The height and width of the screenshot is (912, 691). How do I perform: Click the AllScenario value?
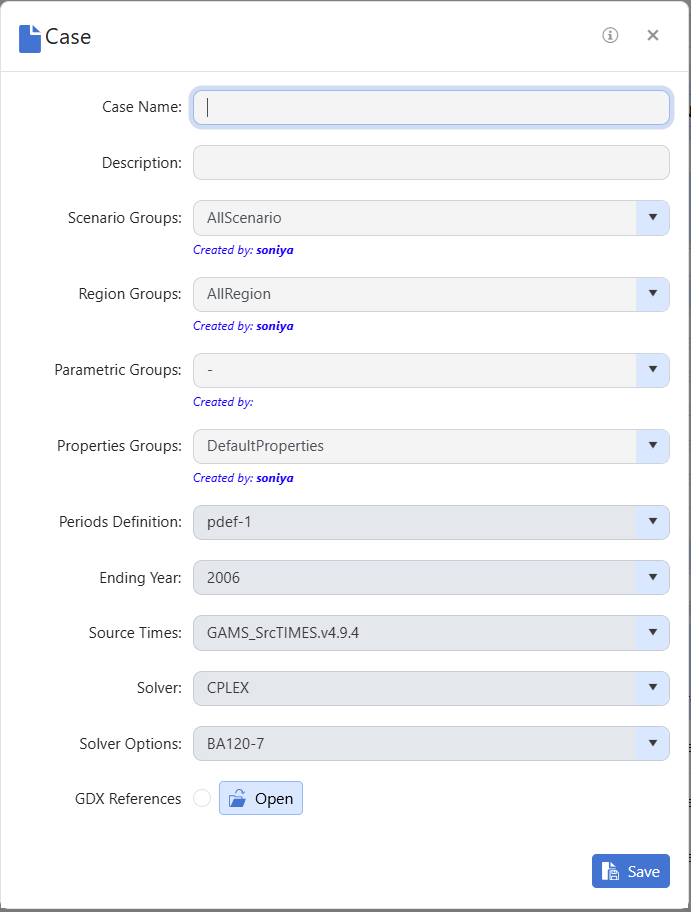(x=244, y=218)
